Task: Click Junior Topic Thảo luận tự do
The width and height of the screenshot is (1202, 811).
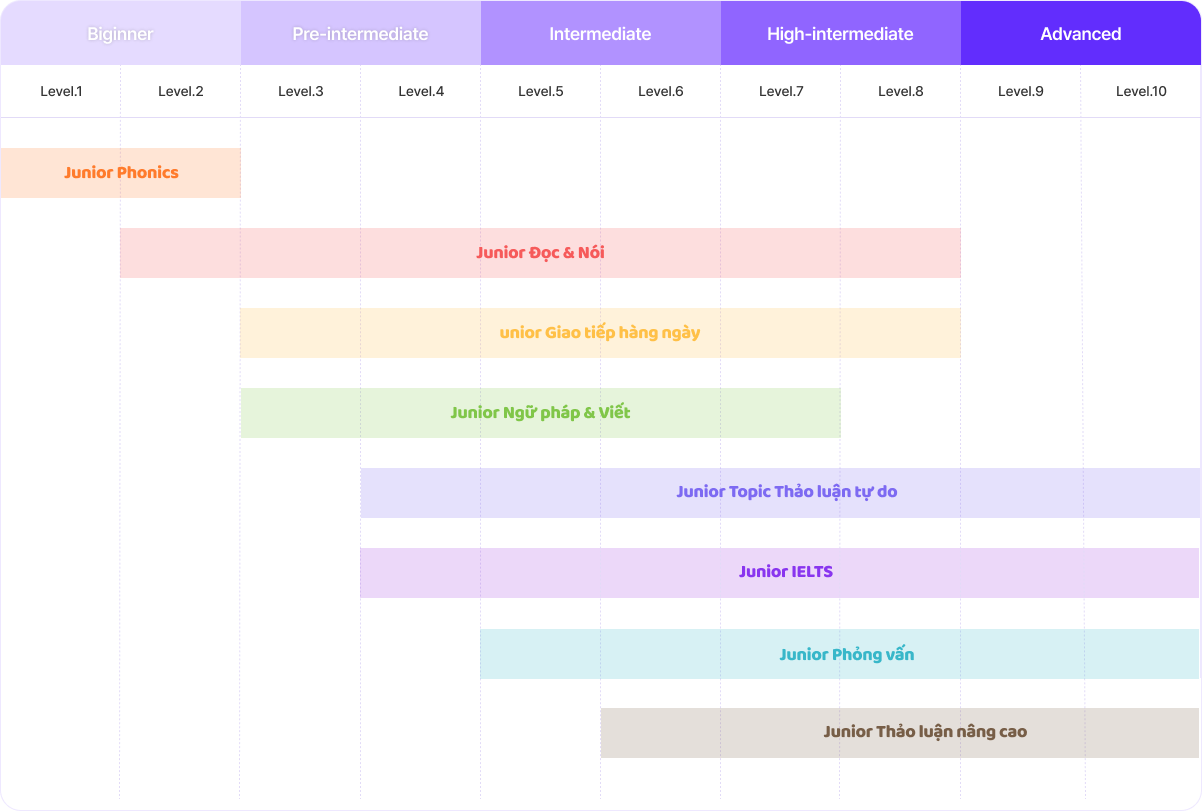Action: [x=786, y=492]
